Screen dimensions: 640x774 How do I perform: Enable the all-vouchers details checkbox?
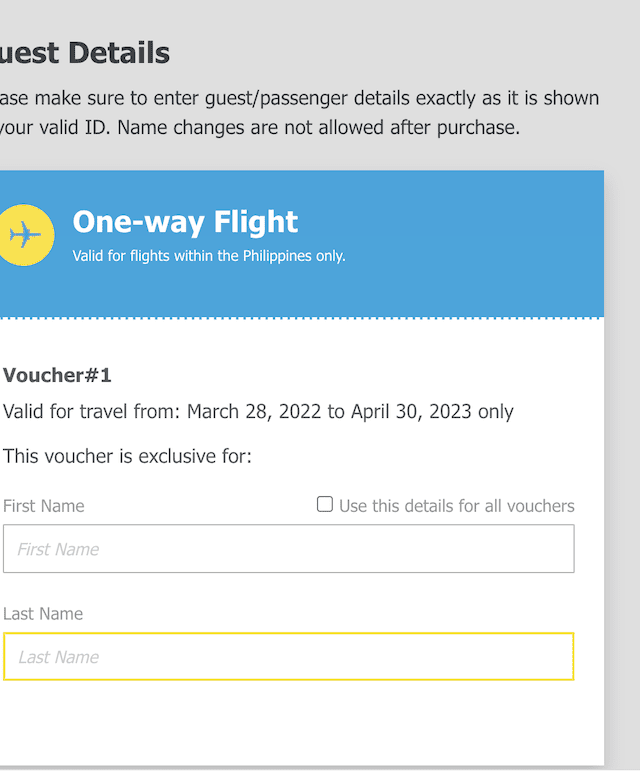pyautogui.click(x=325, y=504)
